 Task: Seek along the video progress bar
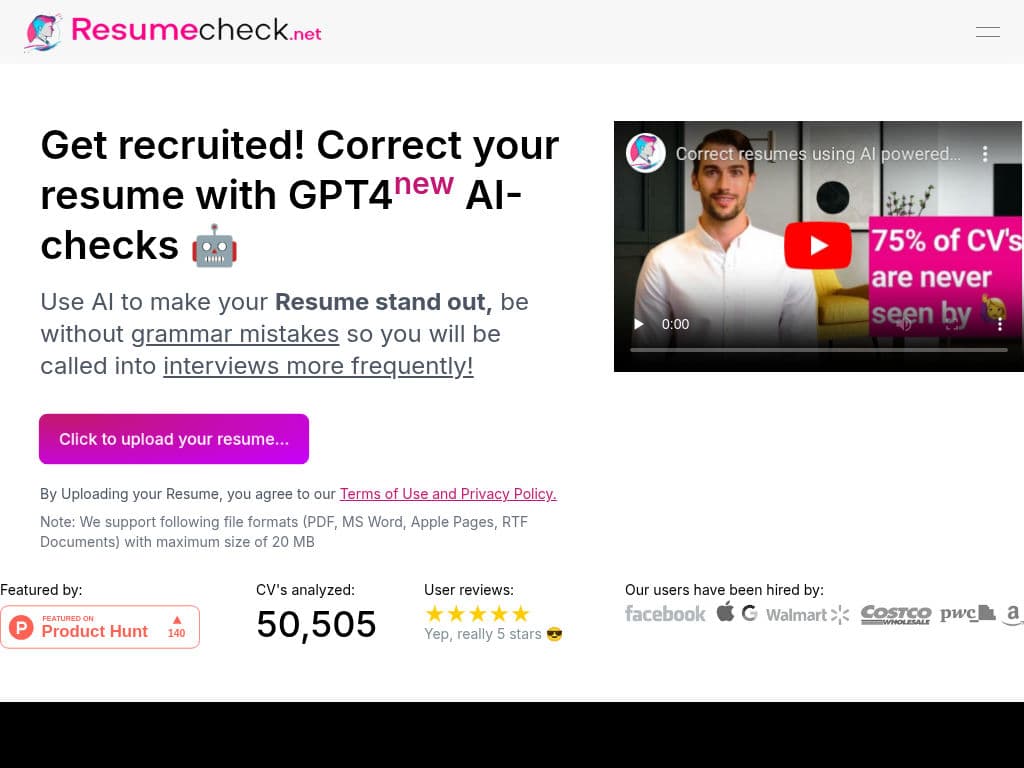pos(818,350)
